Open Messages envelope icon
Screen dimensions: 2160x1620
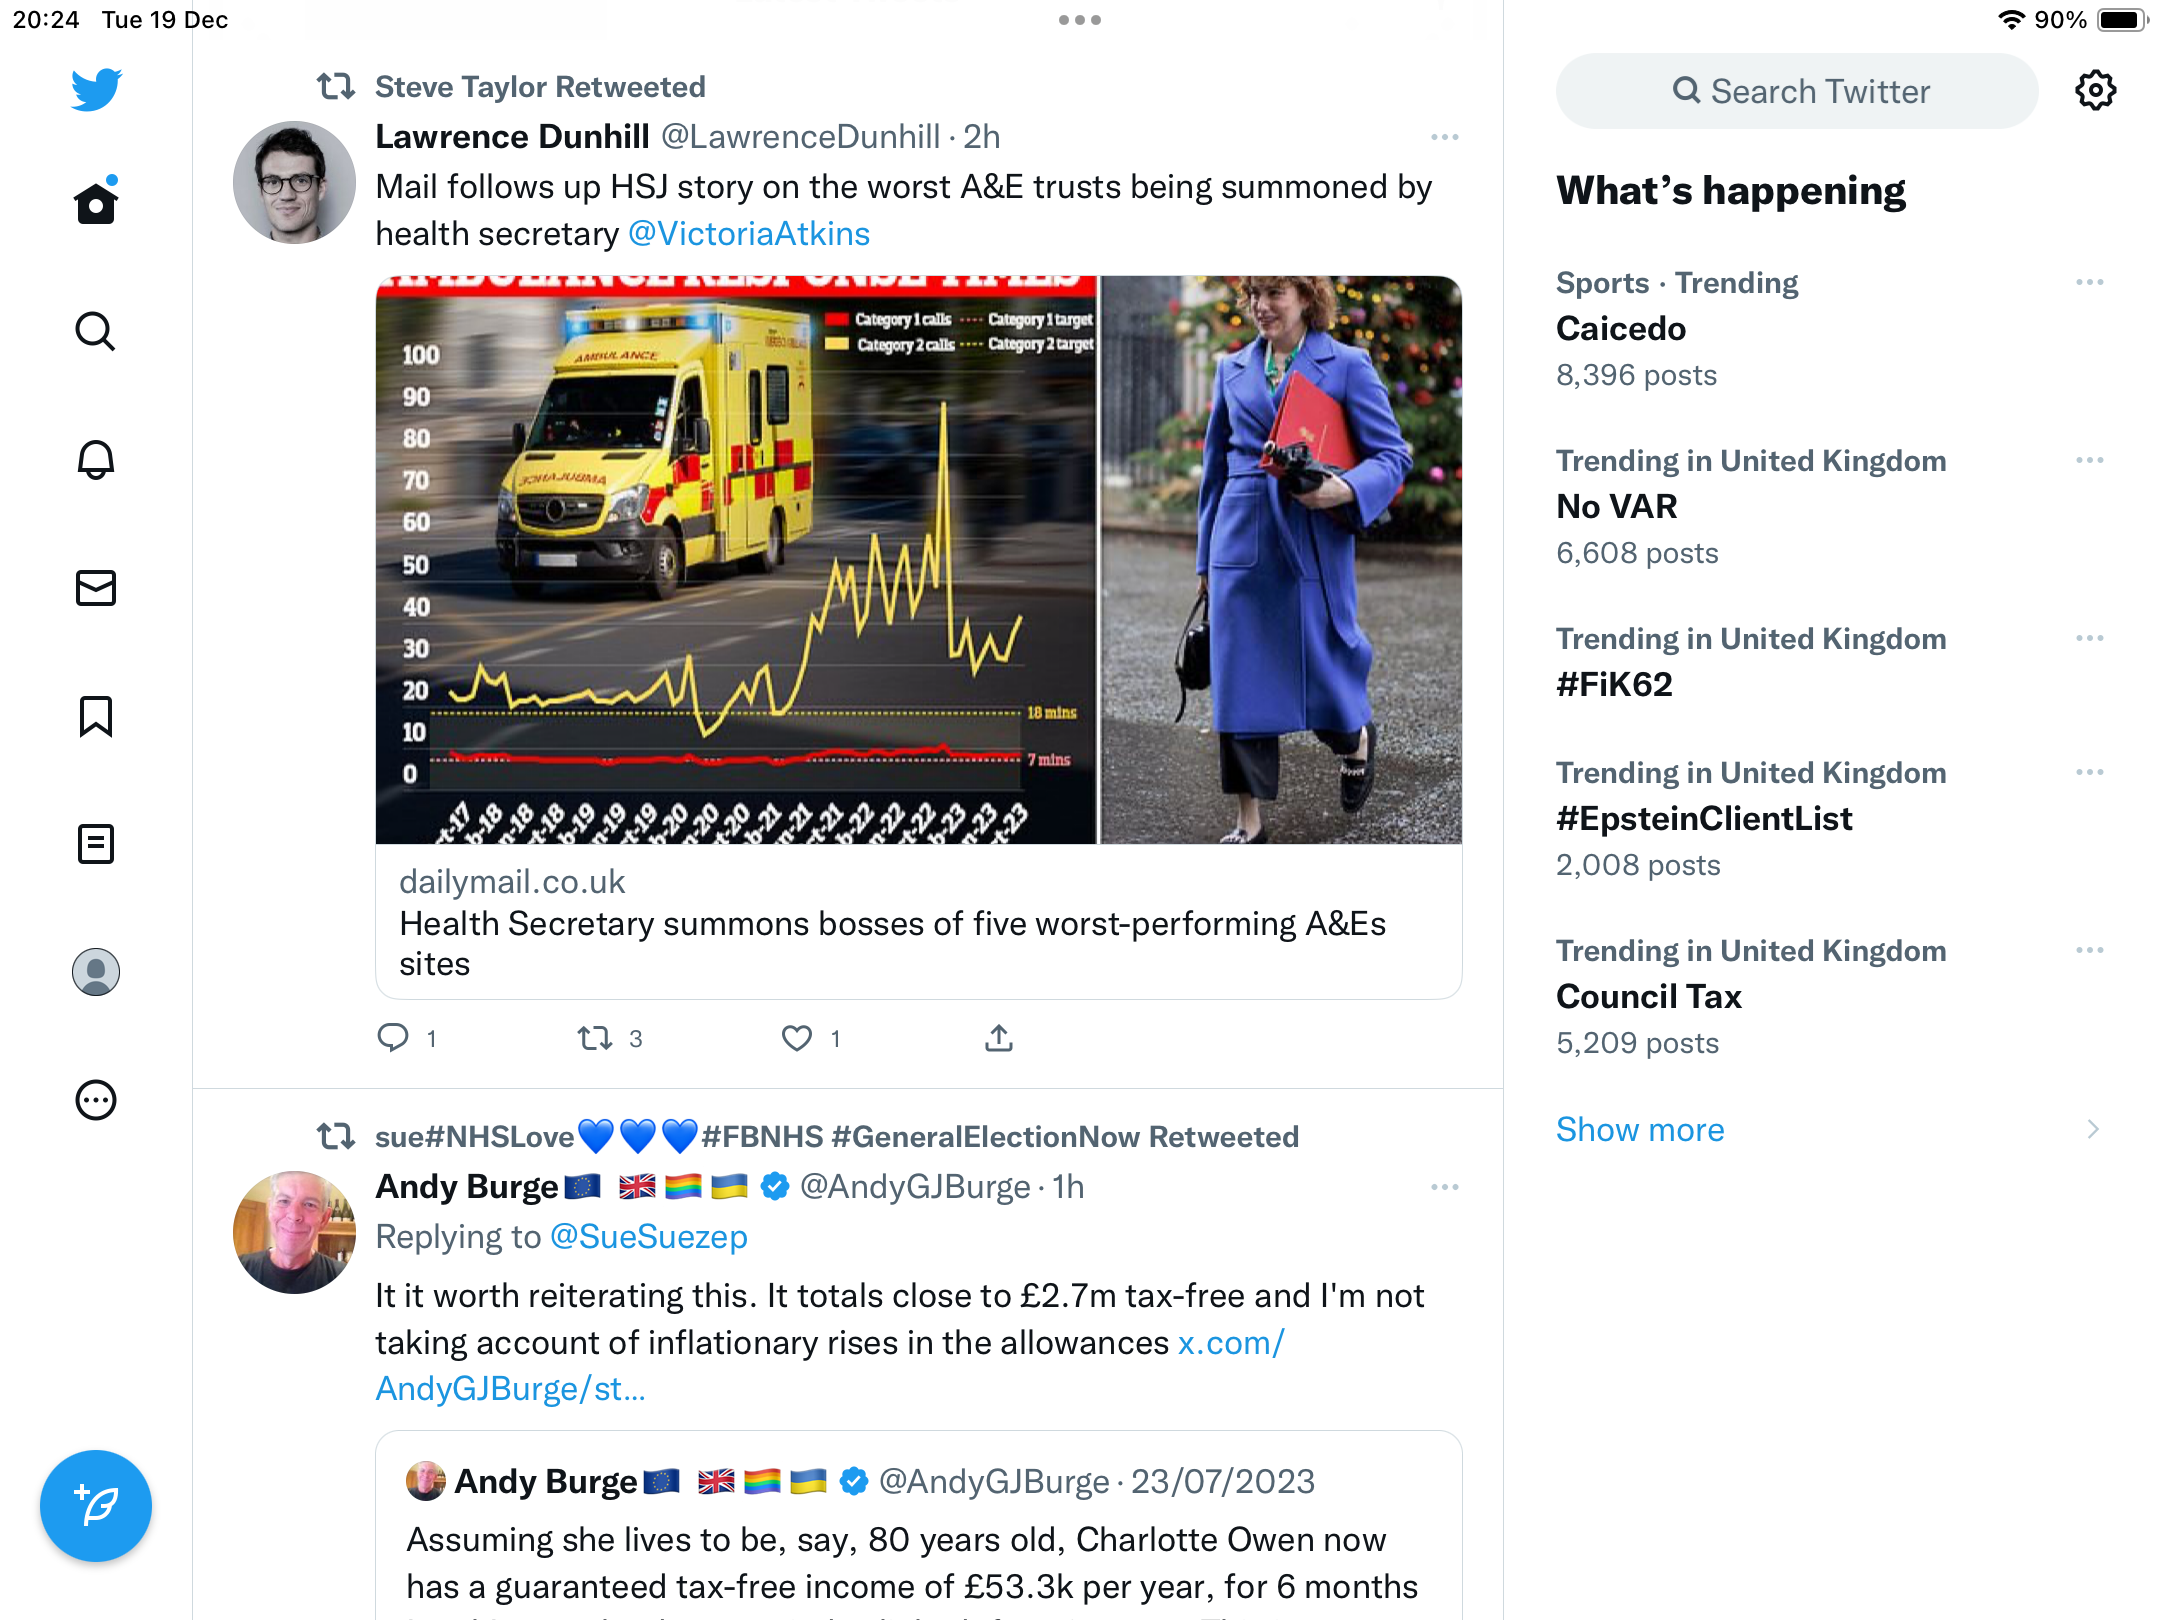pyautogui.click(x=96, y=588)
